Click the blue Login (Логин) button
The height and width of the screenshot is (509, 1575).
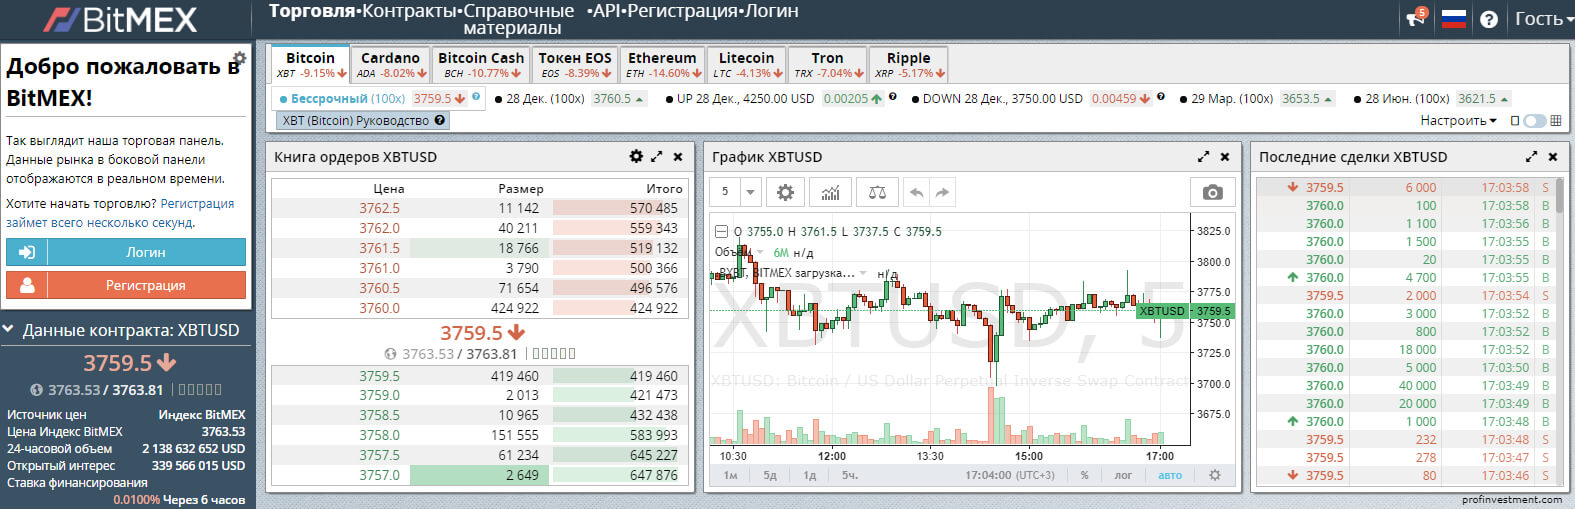pos(126,252)
